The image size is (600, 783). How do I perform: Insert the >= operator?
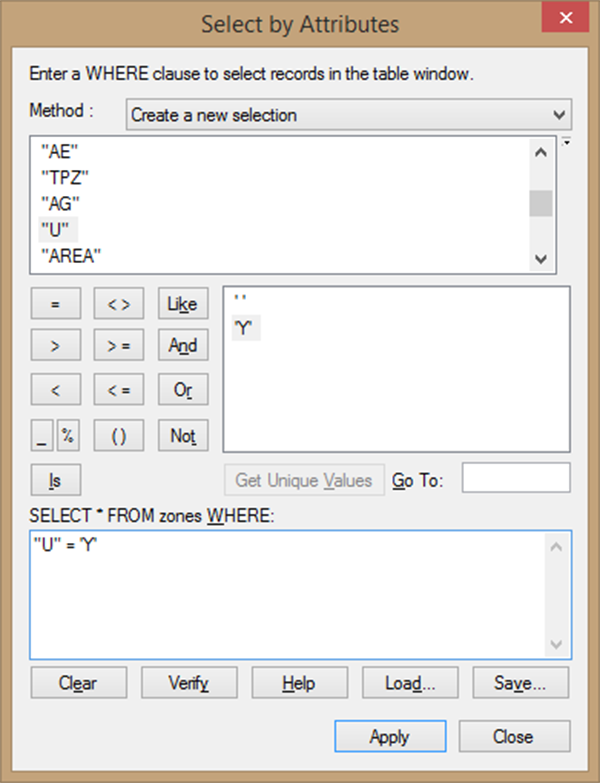click(119, 345)
